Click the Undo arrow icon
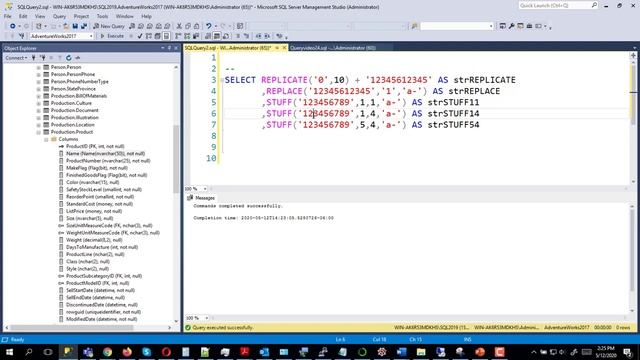The height and width of the screenshot is (360, 640). click(209, 26)
